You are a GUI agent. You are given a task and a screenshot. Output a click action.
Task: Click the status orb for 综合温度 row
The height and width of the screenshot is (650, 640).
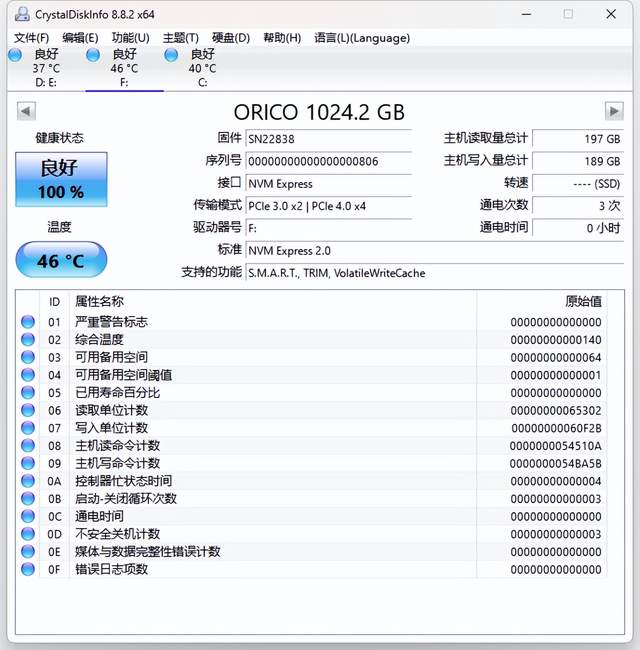pos(28,340)
